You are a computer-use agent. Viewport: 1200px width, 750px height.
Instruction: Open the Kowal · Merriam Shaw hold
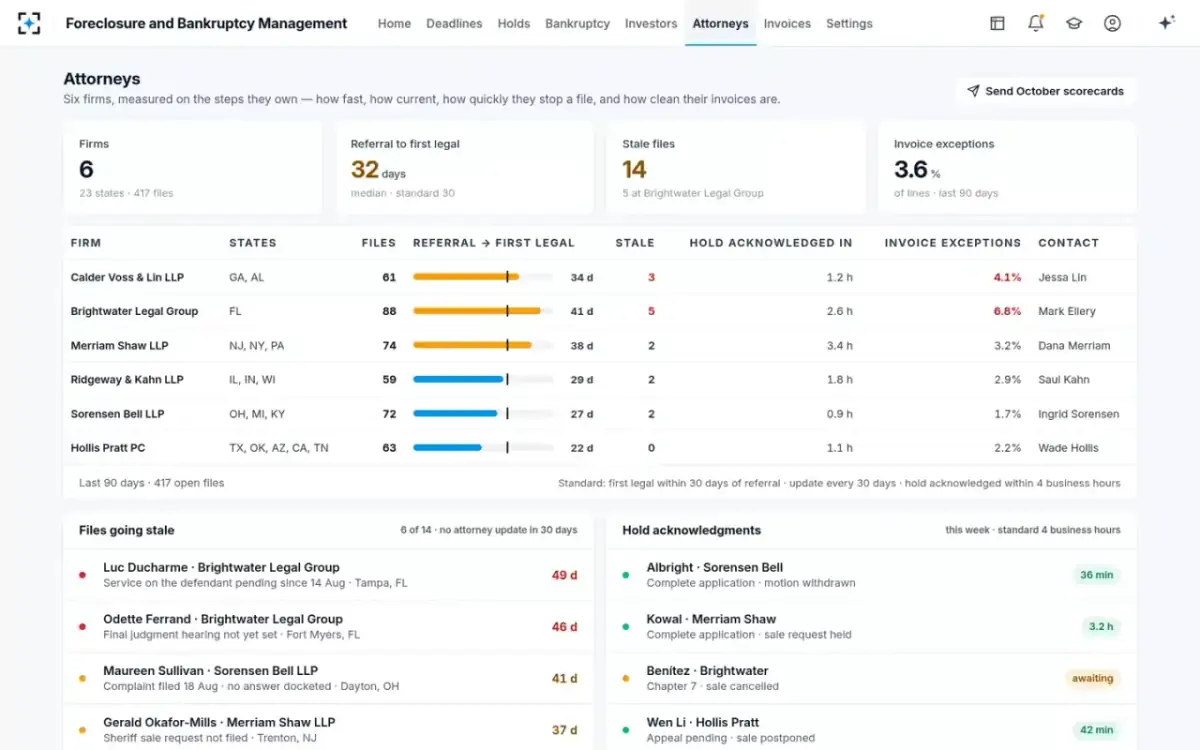(x=871, y=627)
